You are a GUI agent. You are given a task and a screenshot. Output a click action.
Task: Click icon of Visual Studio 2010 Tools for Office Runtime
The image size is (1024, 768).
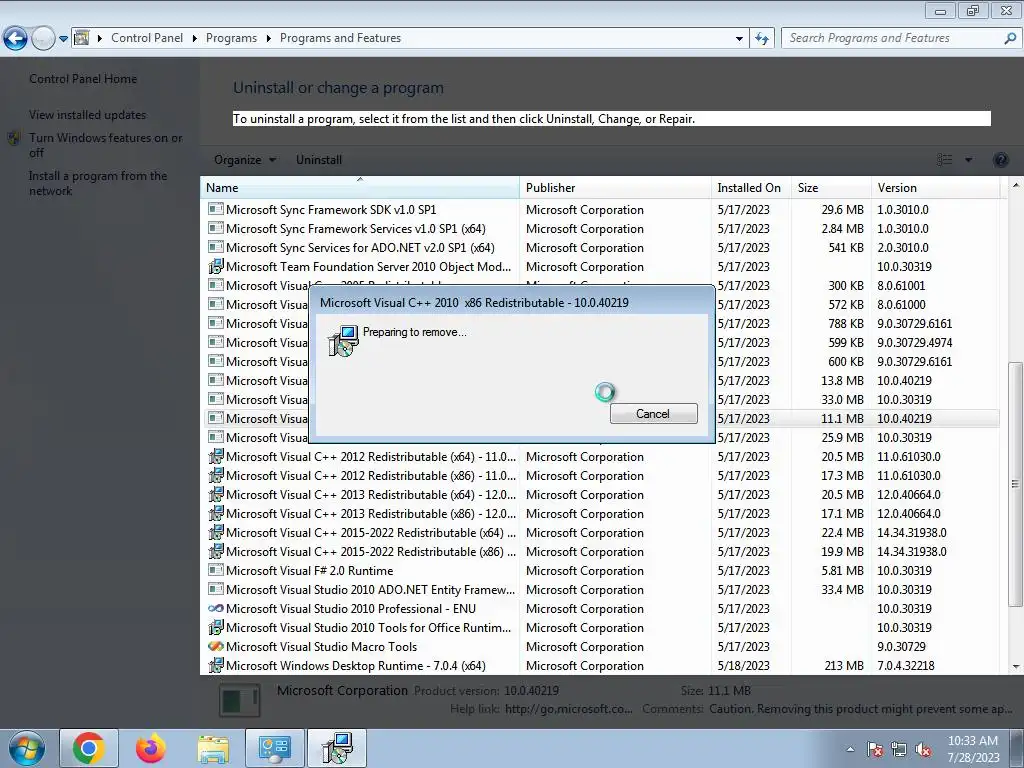[216, 628]
